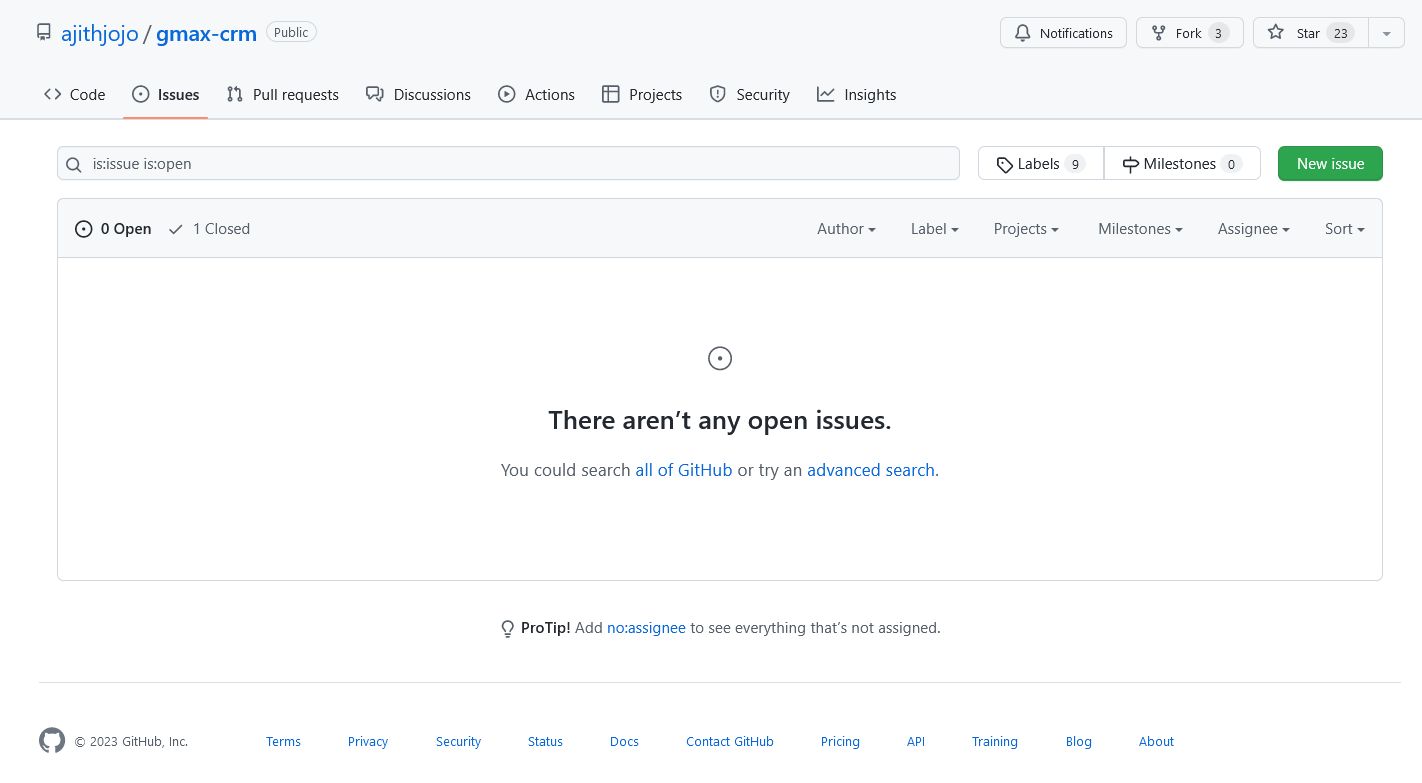Open the Projects tab
1422x783 pixels.
pyautogui.click(x=642, y=95)
